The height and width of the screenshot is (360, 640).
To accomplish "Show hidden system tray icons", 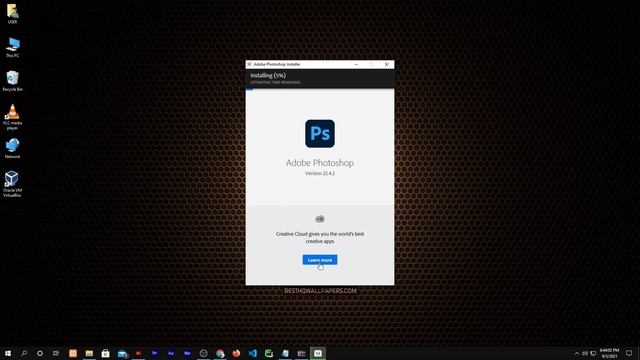I will pos(576,353).
